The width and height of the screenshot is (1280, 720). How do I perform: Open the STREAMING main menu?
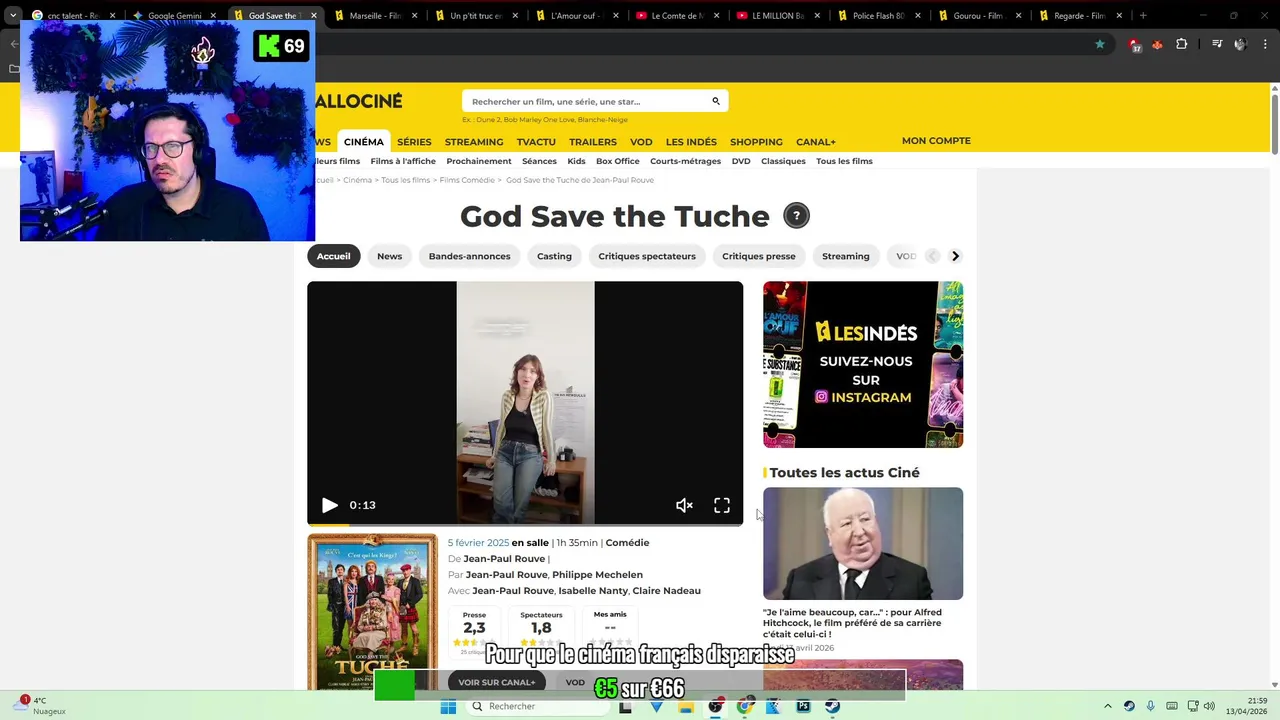(x=474, y=142)
